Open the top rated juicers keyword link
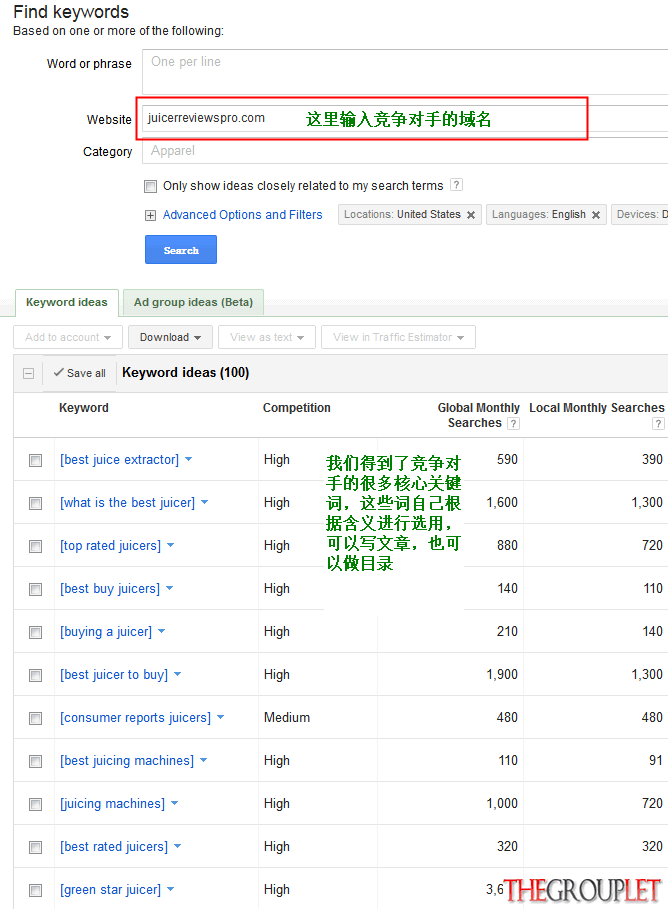 [110, 546]
